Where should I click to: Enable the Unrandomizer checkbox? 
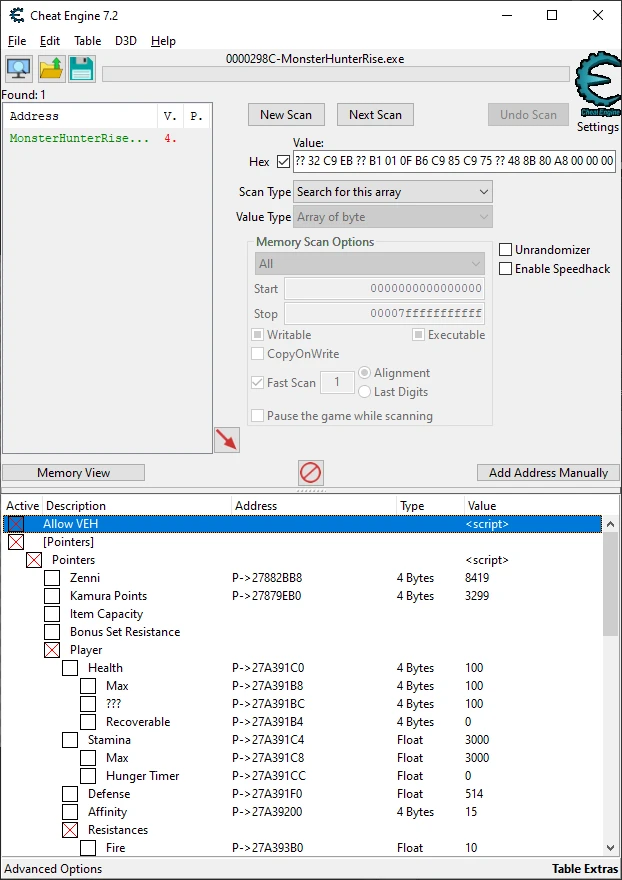point(505,250)
